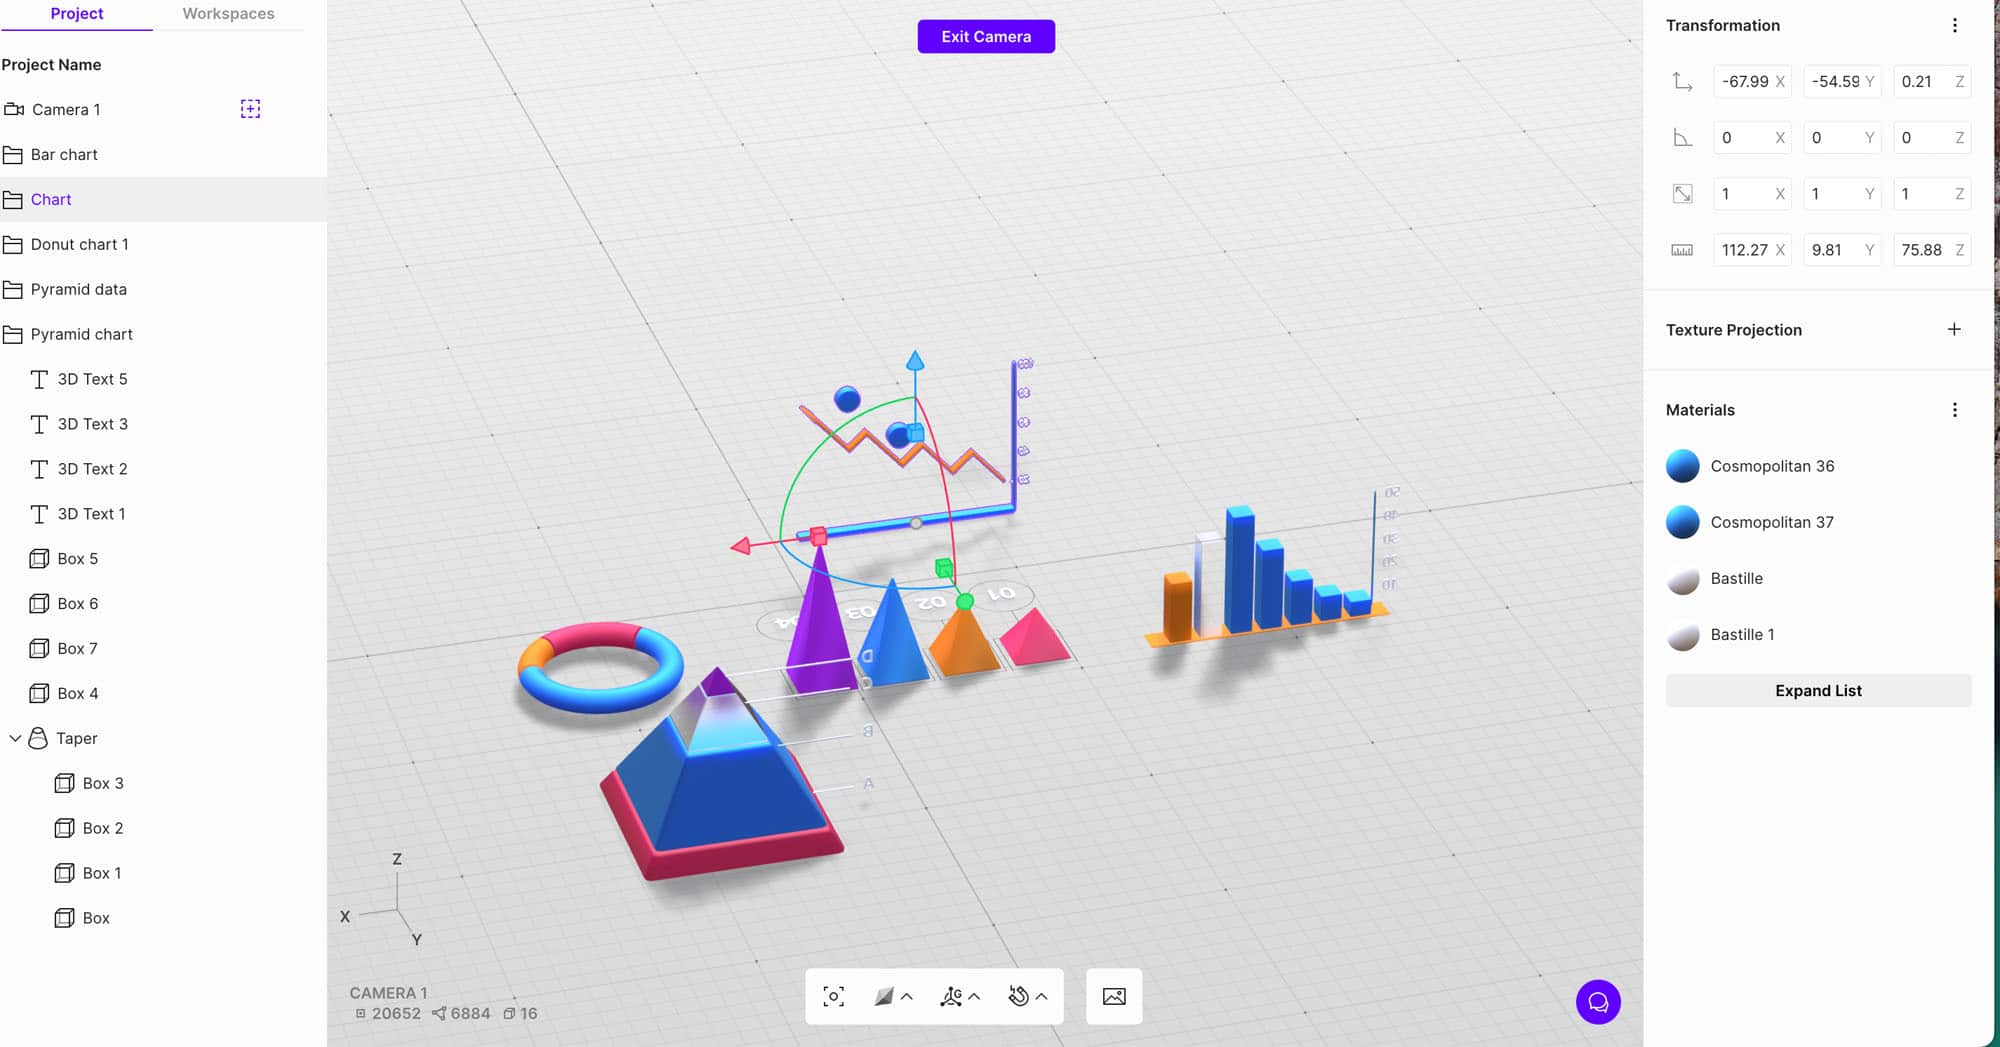2000x1047 pixels.
Task: Click the Exit Camera button
Action: 986,37
